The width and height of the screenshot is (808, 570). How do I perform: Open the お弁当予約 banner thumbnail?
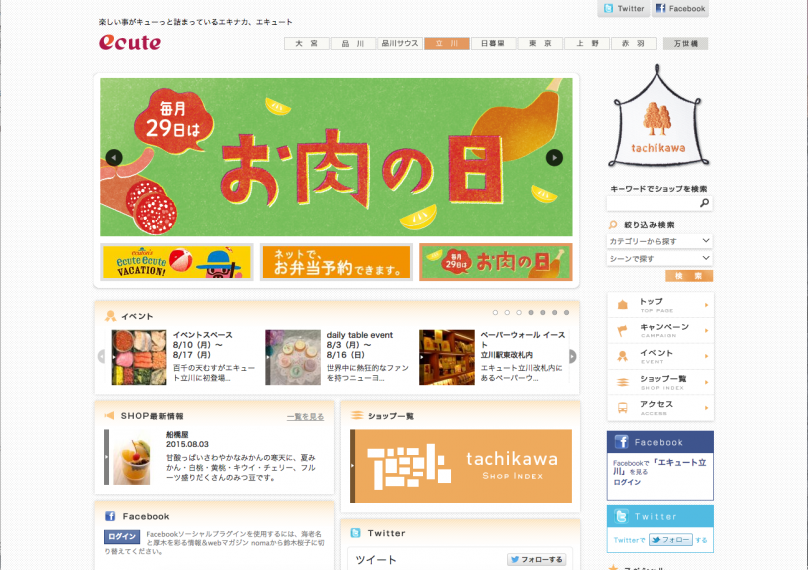pos(336,262)
